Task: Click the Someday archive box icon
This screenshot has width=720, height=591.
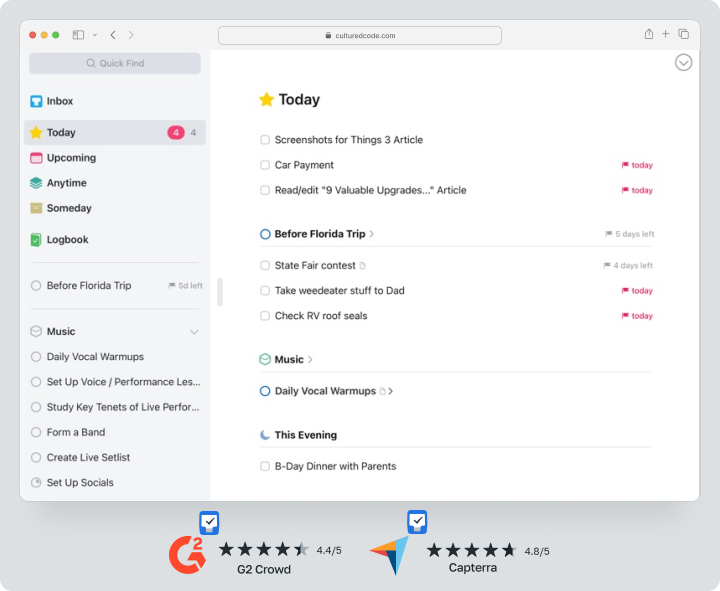Action: [x=36, y=208]
